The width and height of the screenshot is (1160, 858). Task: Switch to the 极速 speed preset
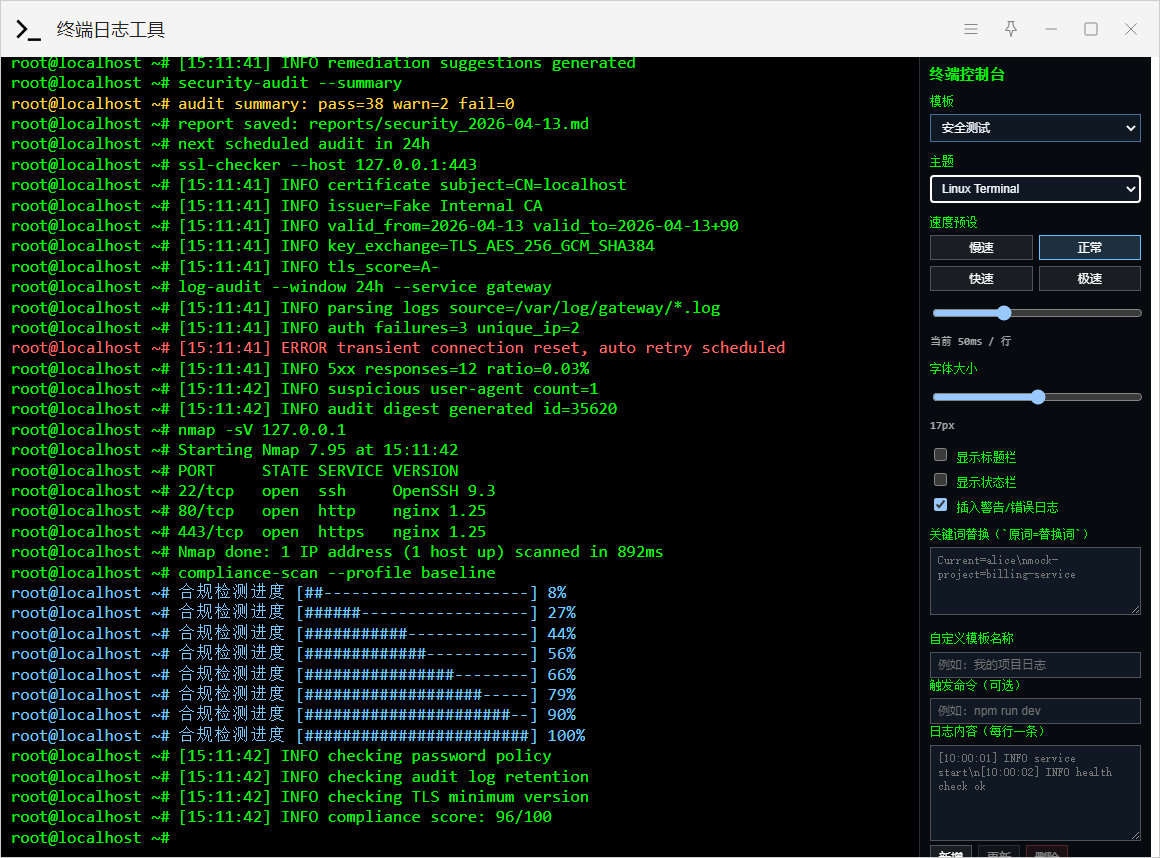coord(1089,279)
